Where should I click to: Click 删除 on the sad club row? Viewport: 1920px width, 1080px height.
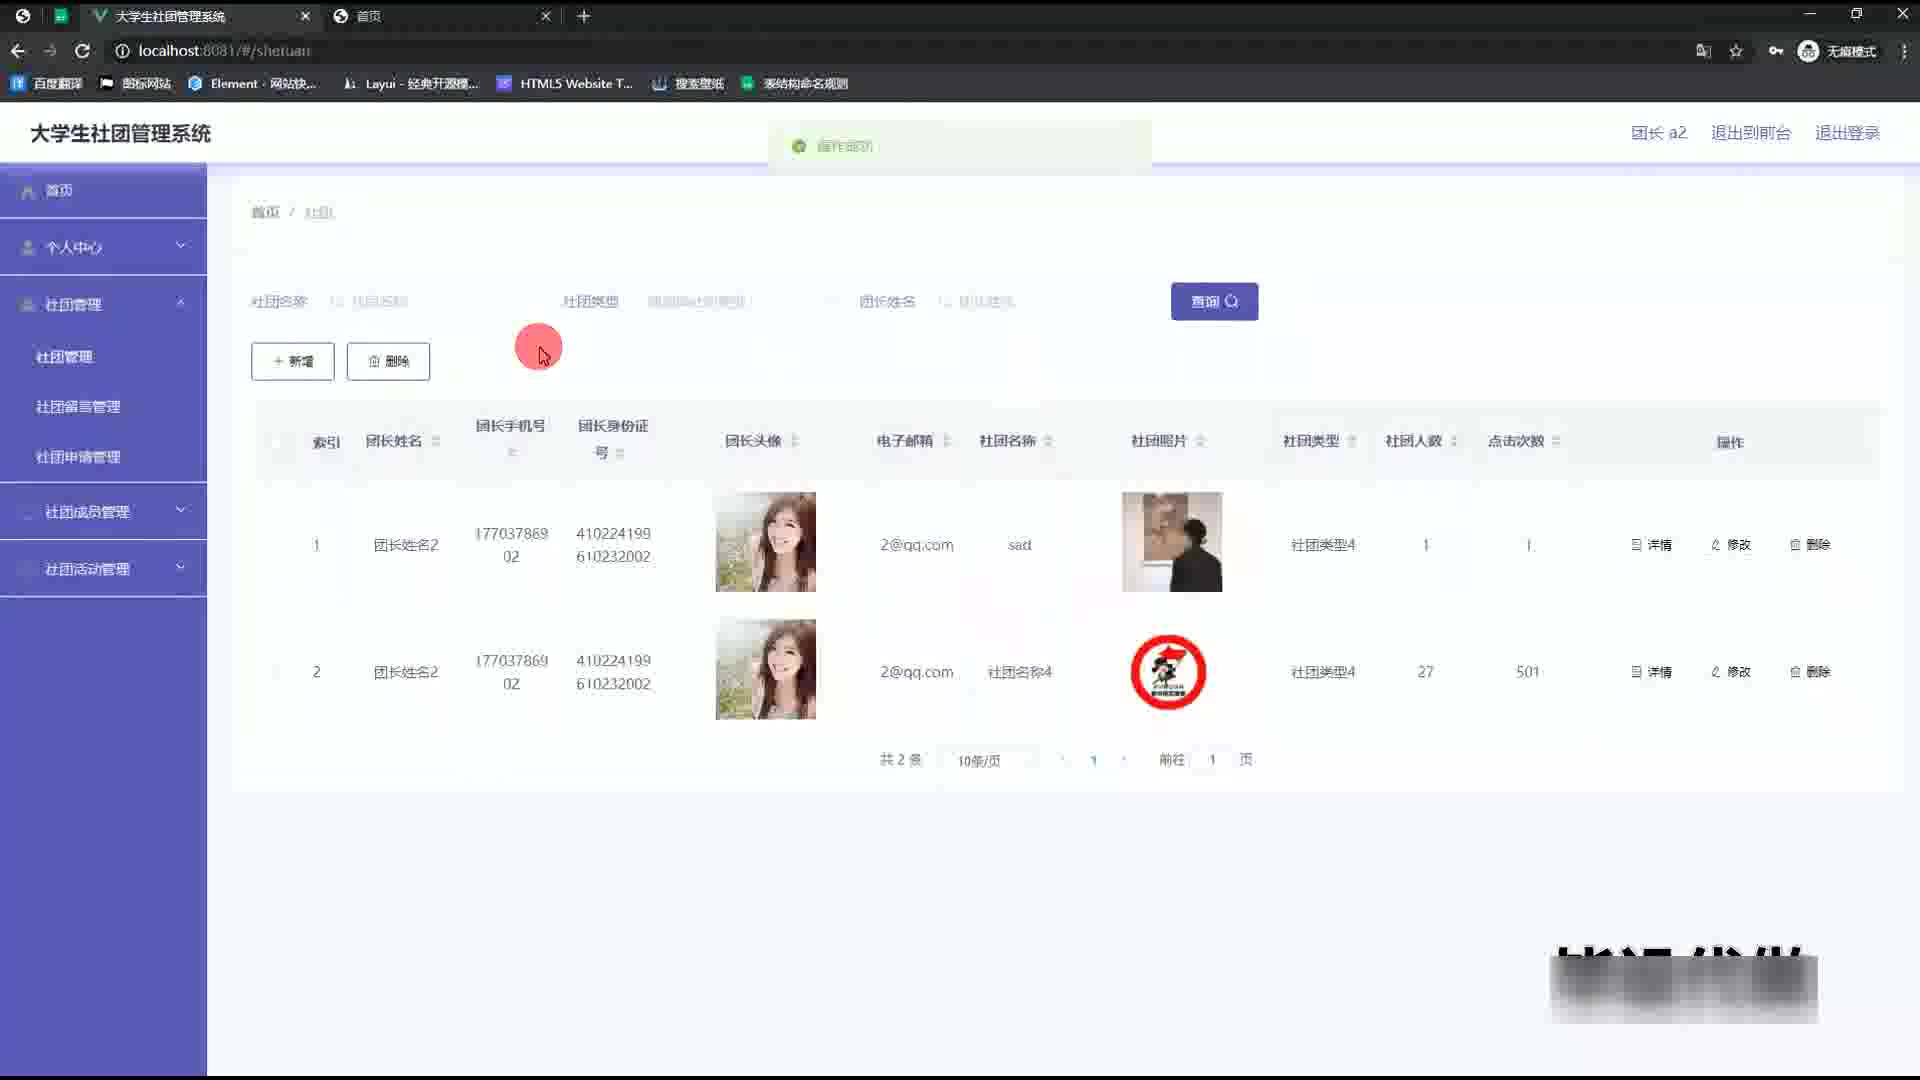tap(1809, 545)
